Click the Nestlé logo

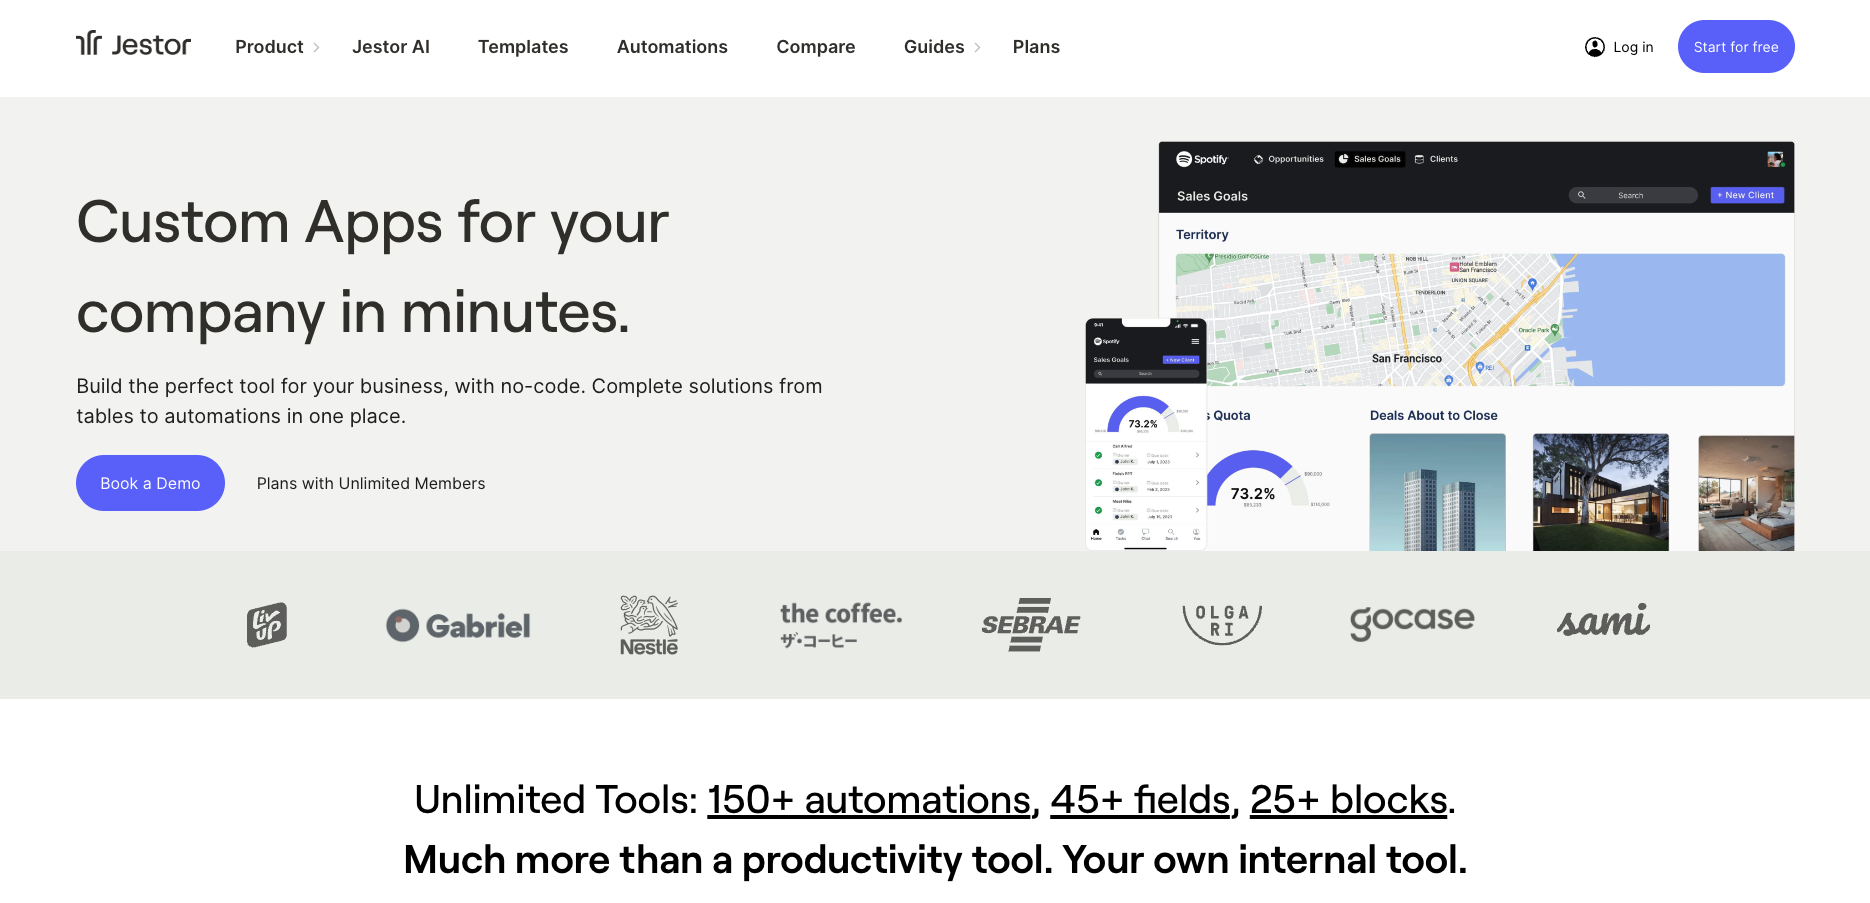(x=649, y=626)
